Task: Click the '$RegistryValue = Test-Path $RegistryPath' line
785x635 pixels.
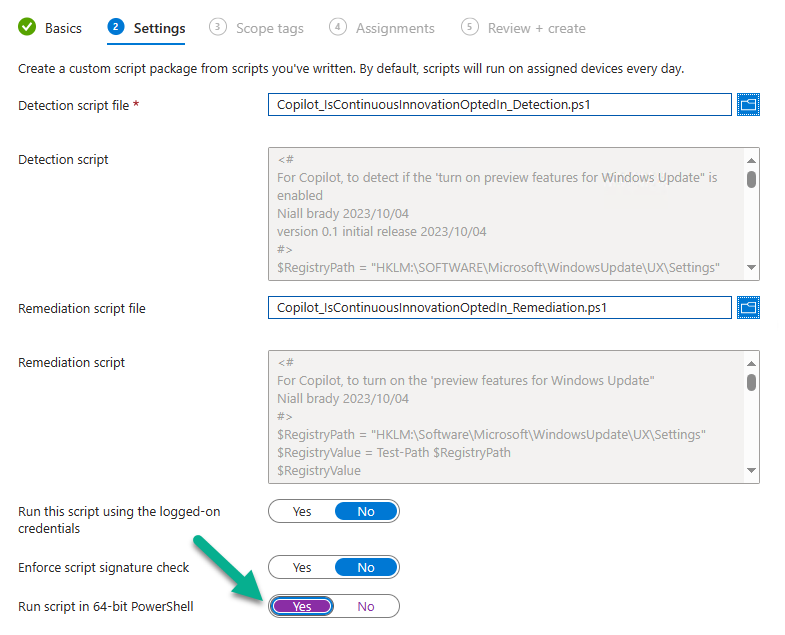Action: (x=394, y=452)
